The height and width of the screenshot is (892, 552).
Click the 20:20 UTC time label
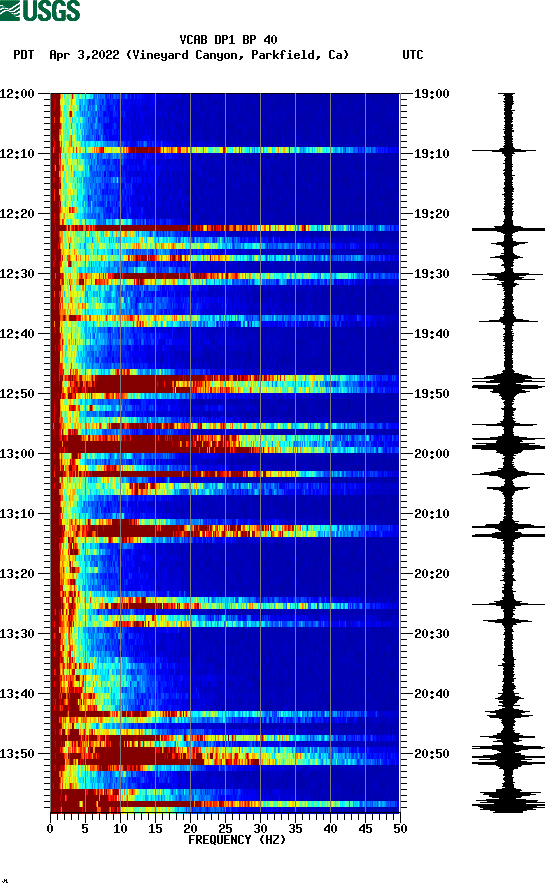pyautogui.click(x=431, y=574)
